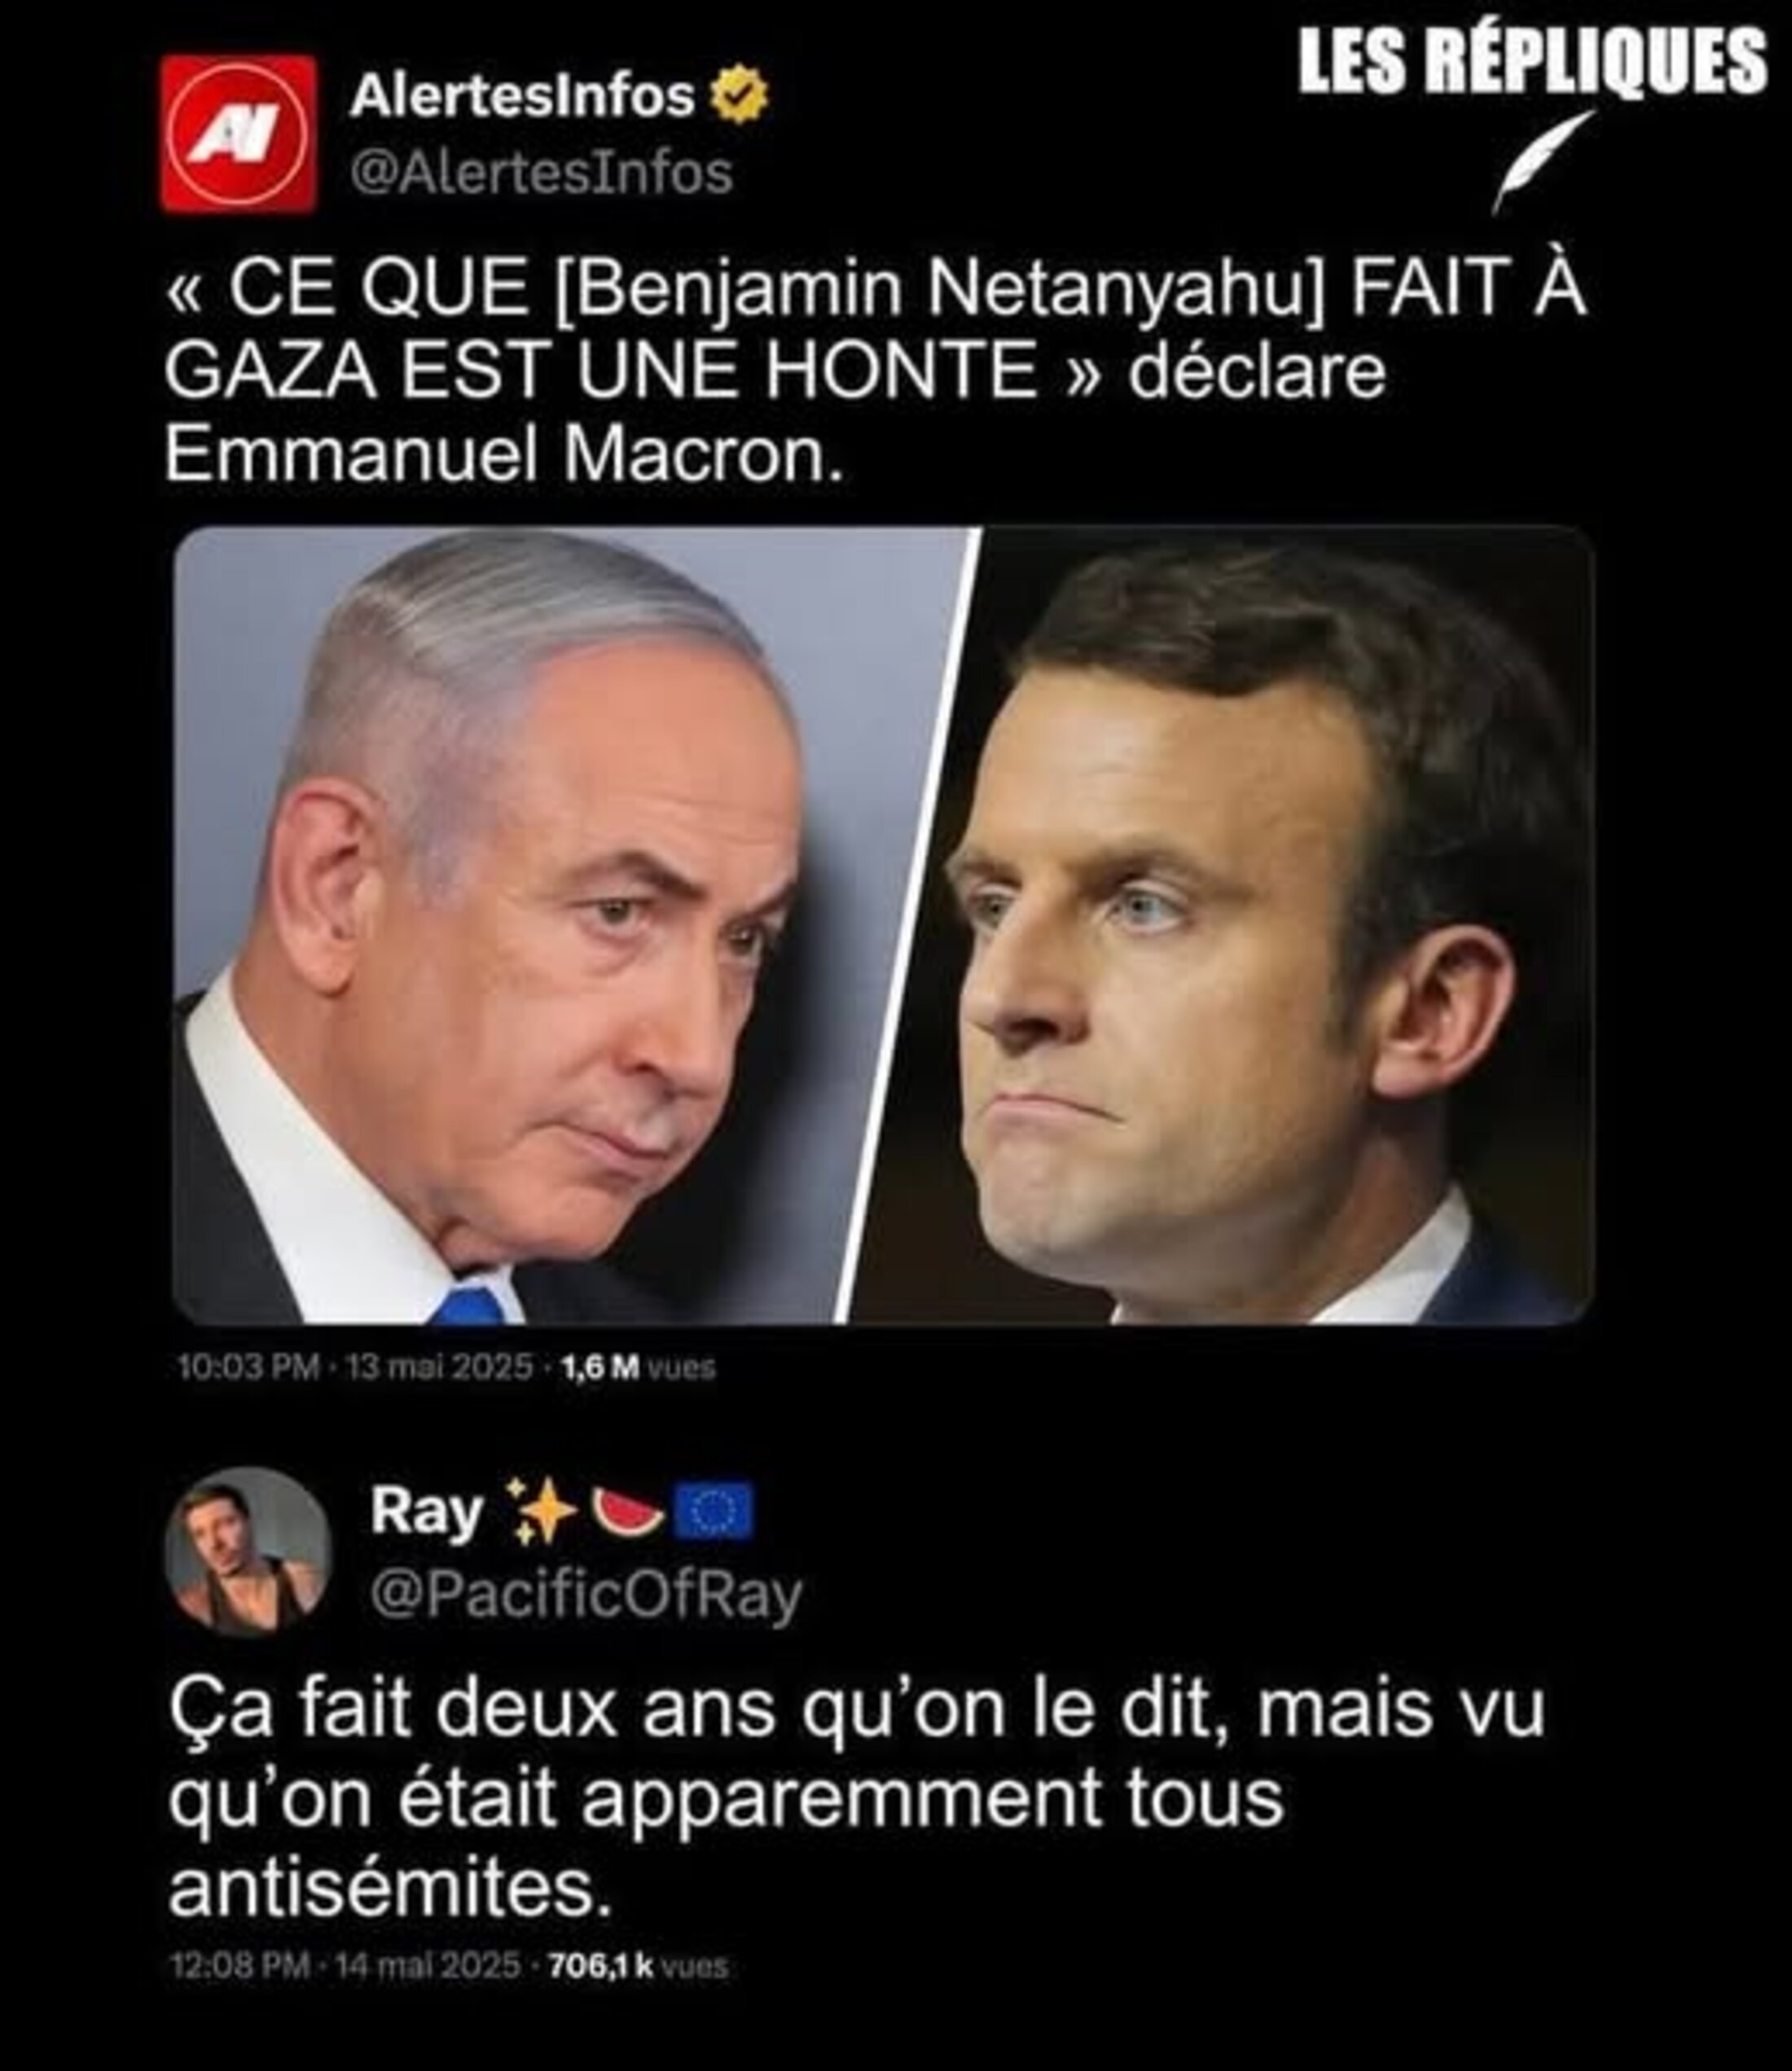Click the reply text mentioning antisémites
The width and height of the screenshot is (1792, 2071).
(856, 1800)
